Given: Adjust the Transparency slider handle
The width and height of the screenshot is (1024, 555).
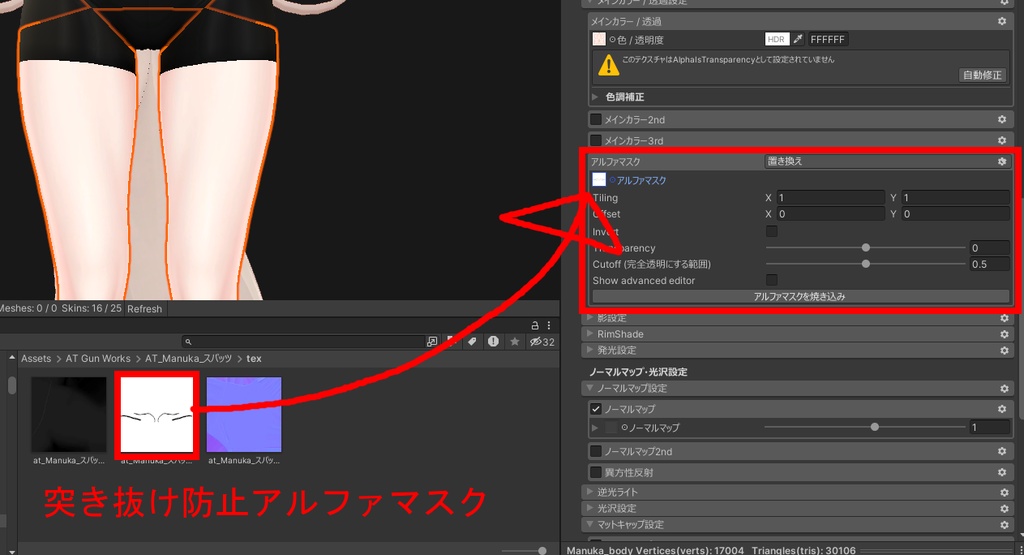Looking at the screenshot, I should (x=865, y=247).
